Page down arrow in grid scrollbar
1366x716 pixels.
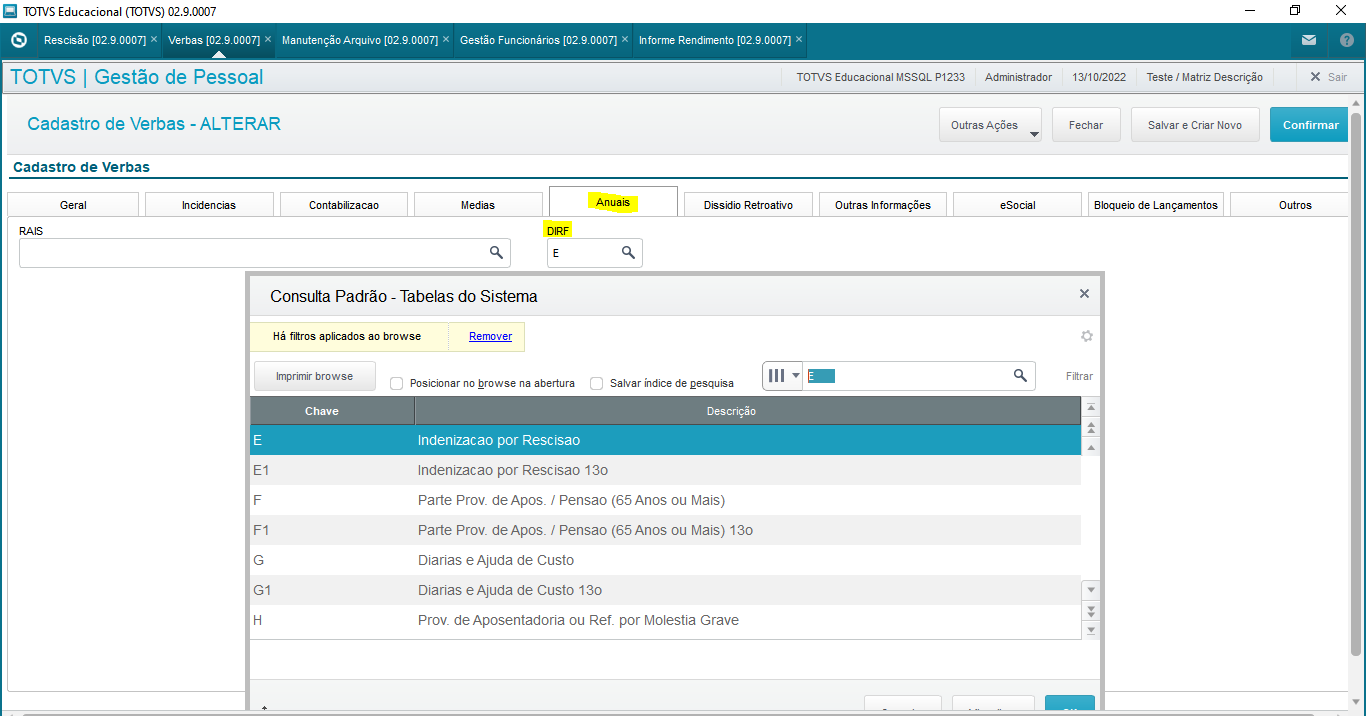(1091, 610)
